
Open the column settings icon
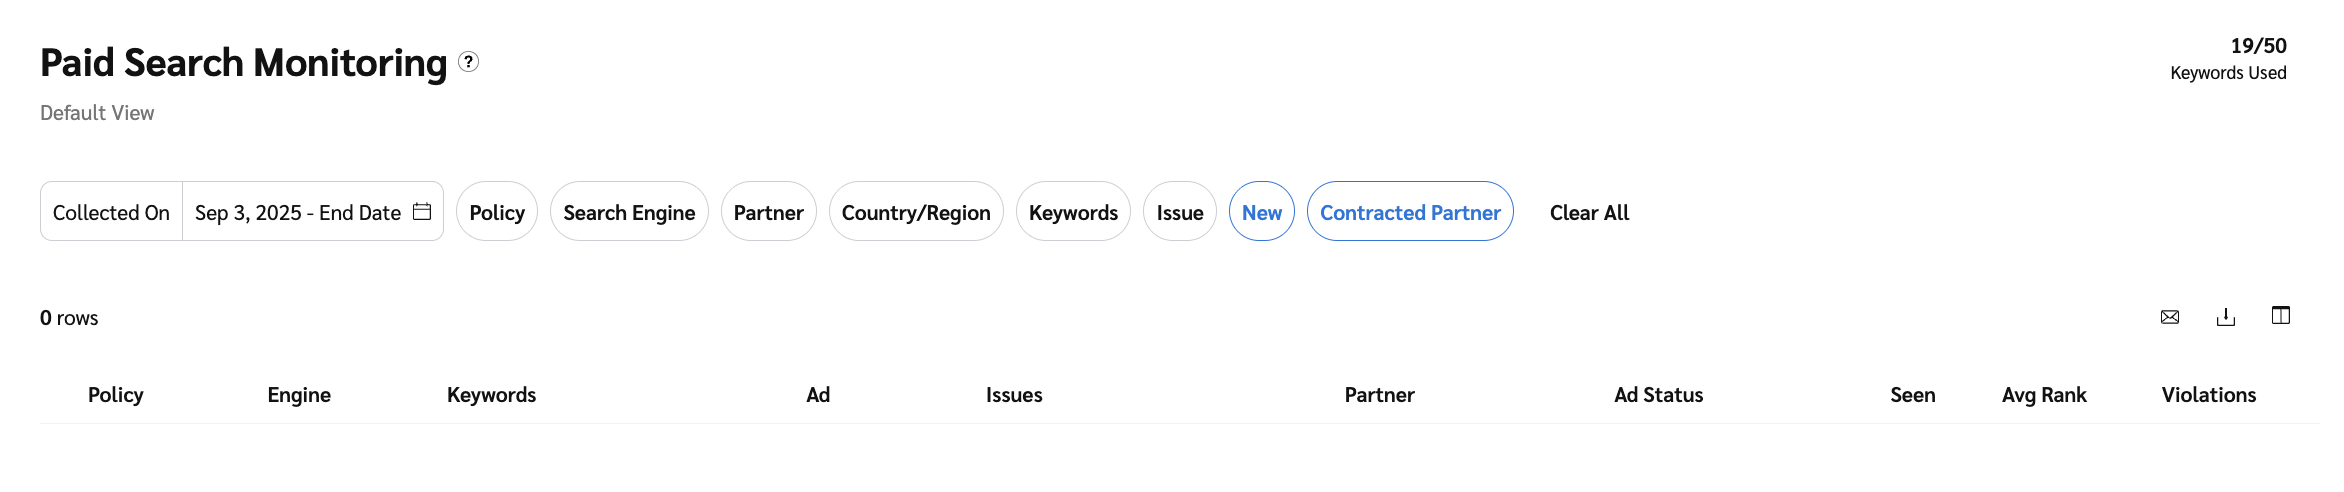pyautogui.click(x=2280, y=316)
